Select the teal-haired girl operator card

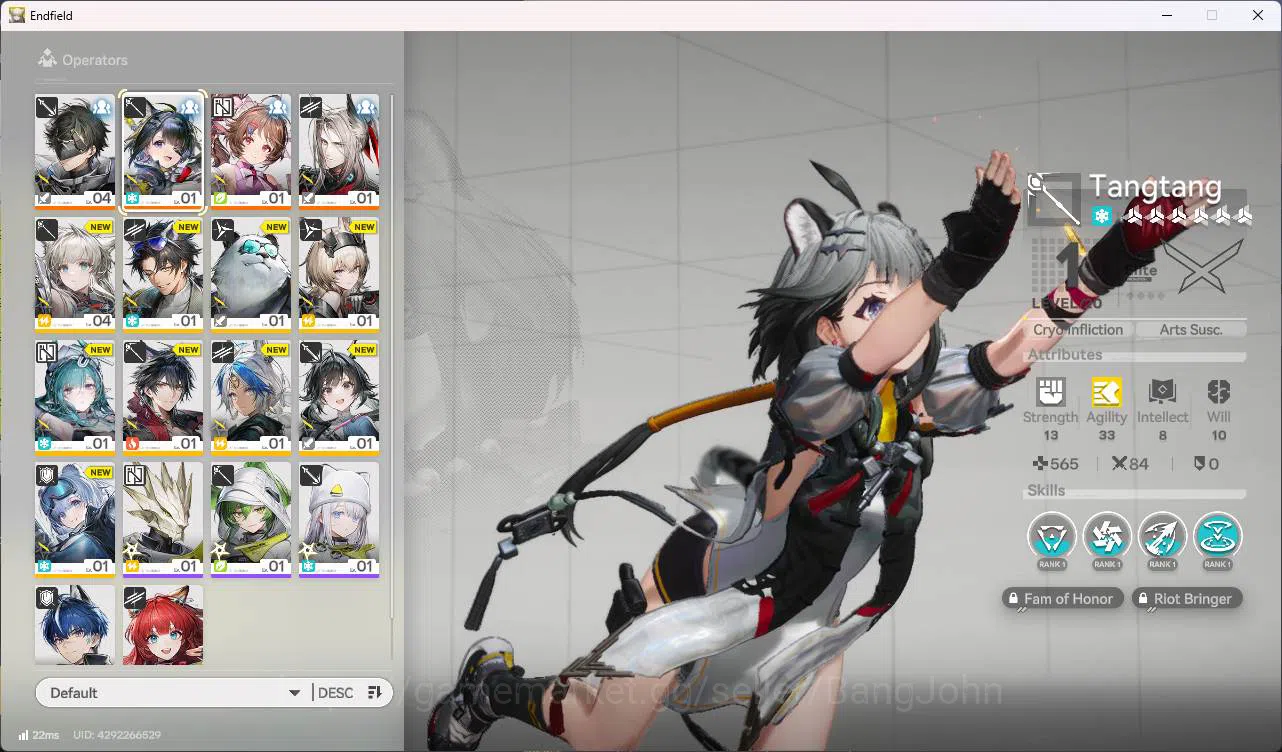[x=75, y=397]
